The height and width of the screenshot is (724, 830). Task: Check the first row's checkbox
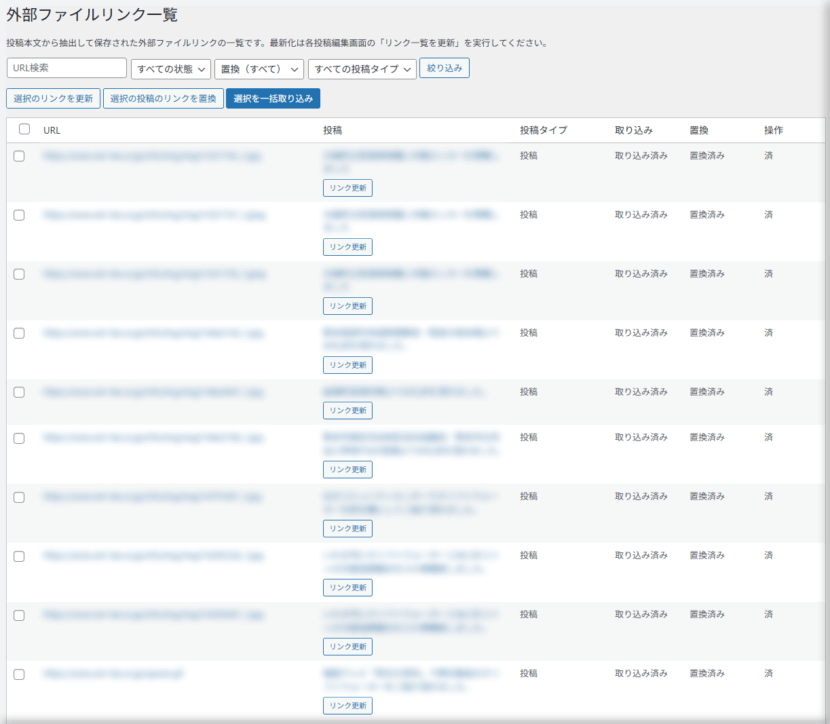(19, 156)
